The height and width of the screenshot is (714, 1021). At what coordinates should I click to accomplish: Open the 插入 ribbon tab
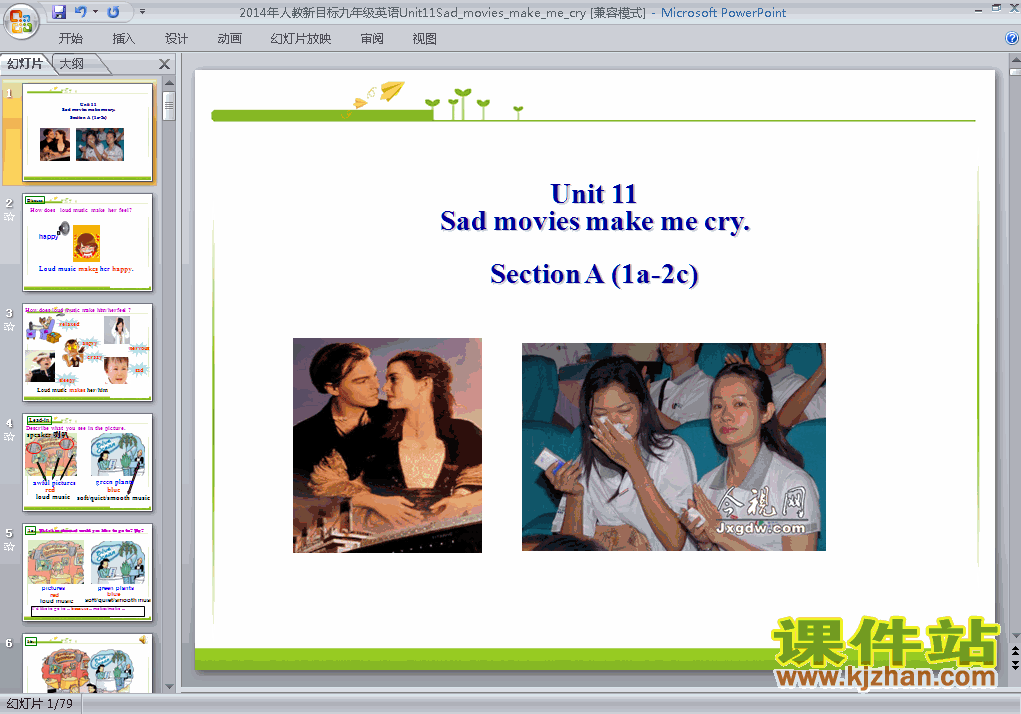[x=124, y=39]
